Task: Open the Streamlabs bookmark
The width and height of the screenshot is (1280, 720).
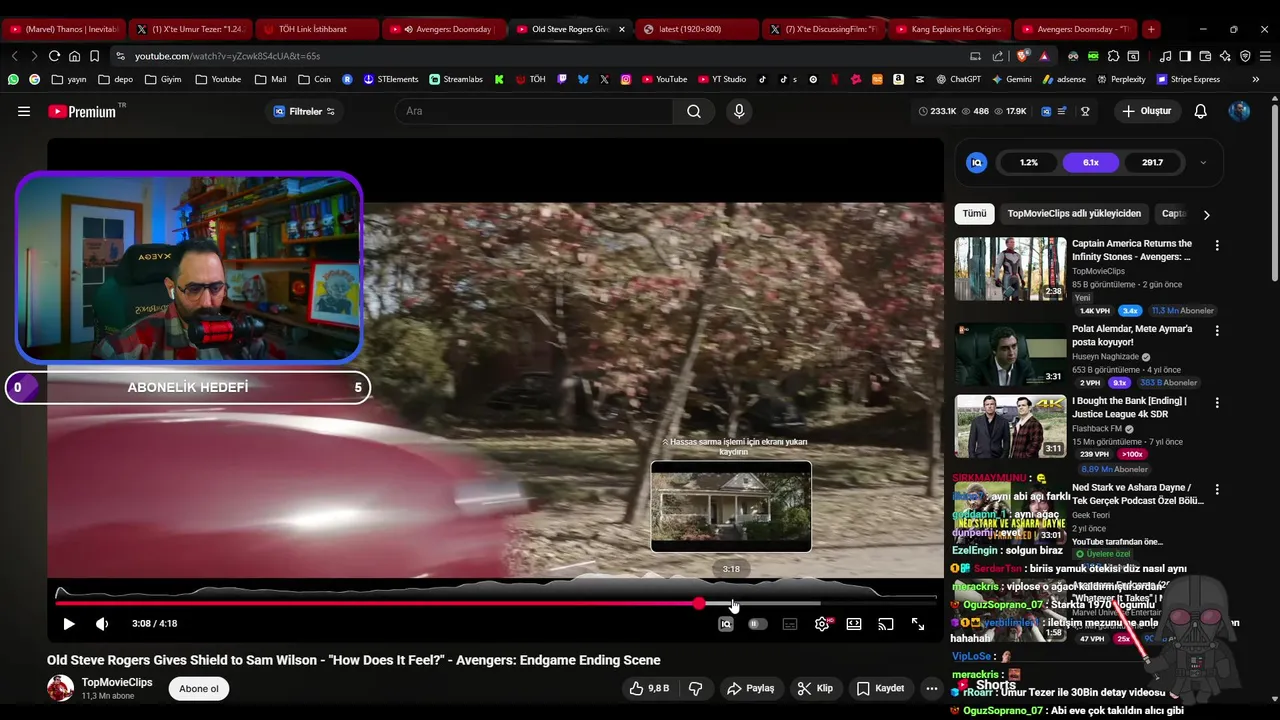Action: [456, 79]
